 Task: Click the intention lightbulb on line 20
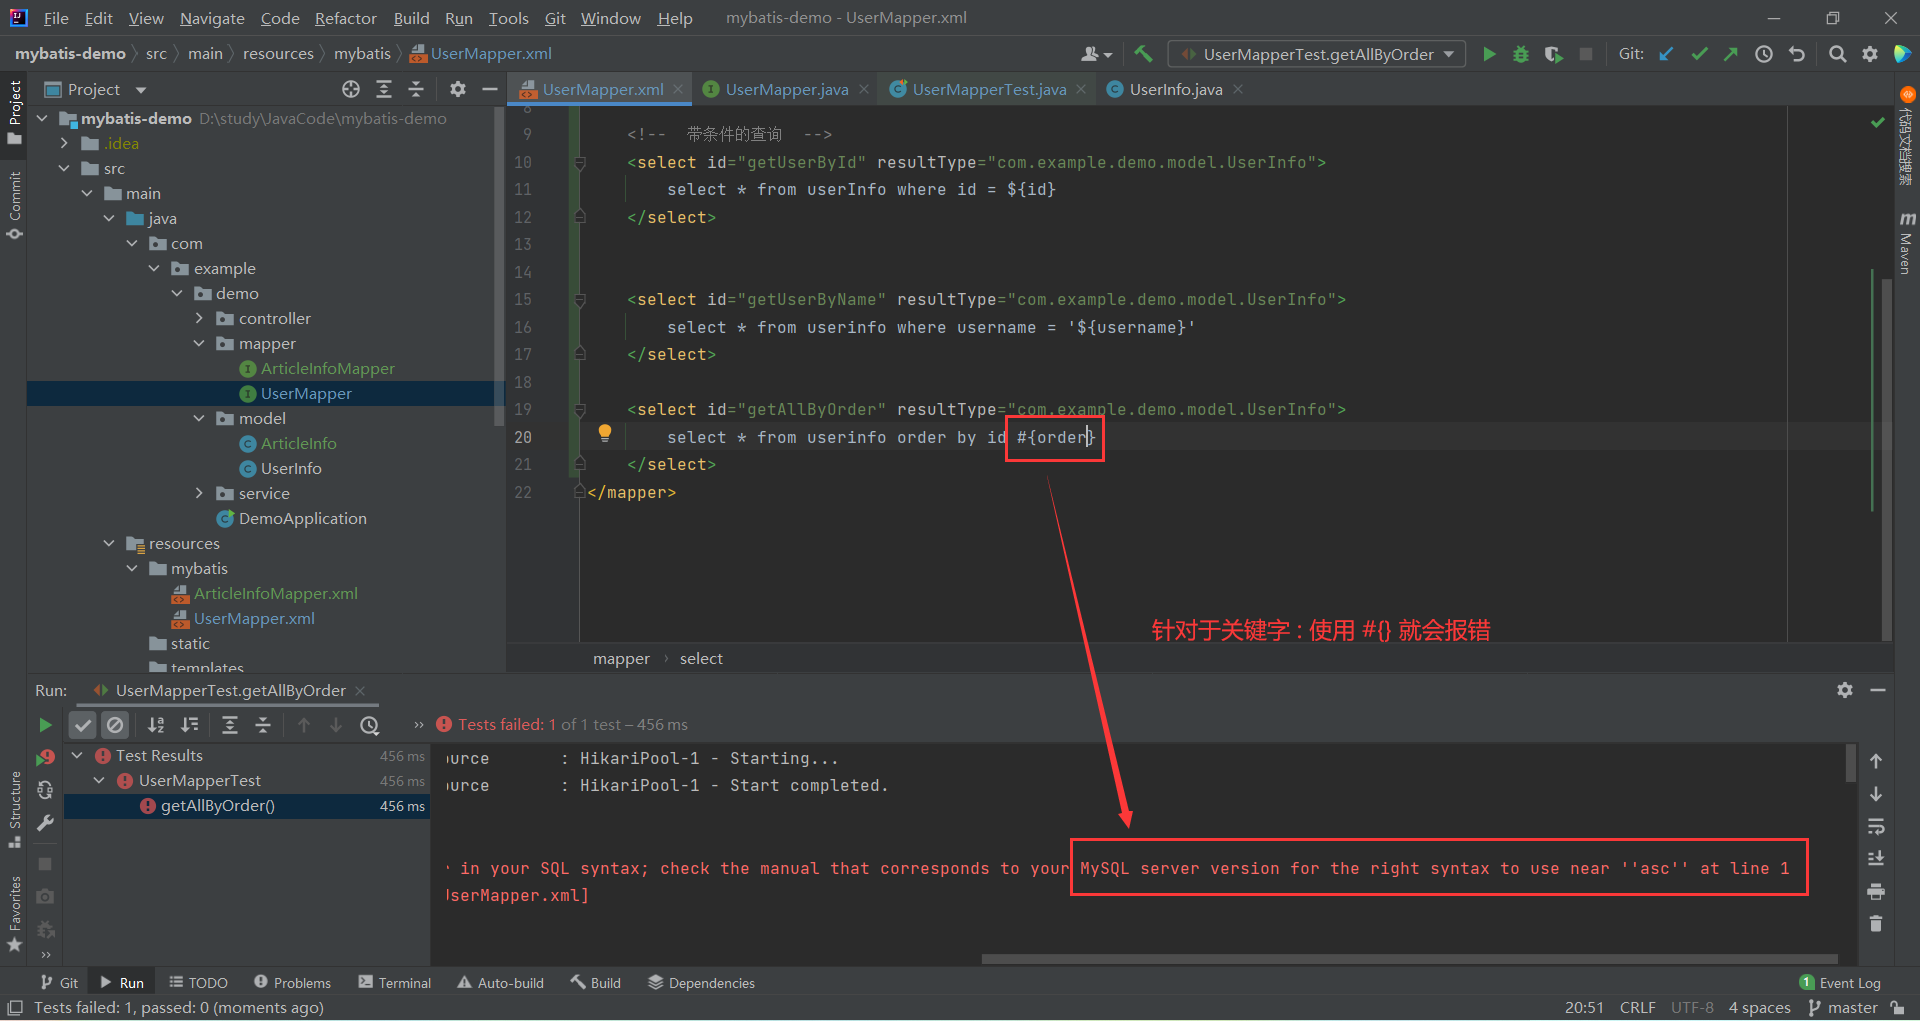tap(604, 433)
